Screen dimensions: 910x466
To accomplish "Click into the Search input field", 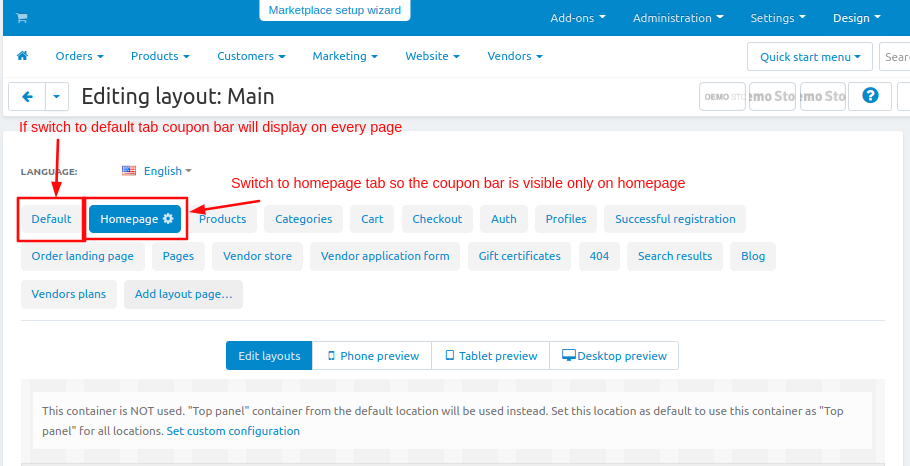I will click(894, 57).
